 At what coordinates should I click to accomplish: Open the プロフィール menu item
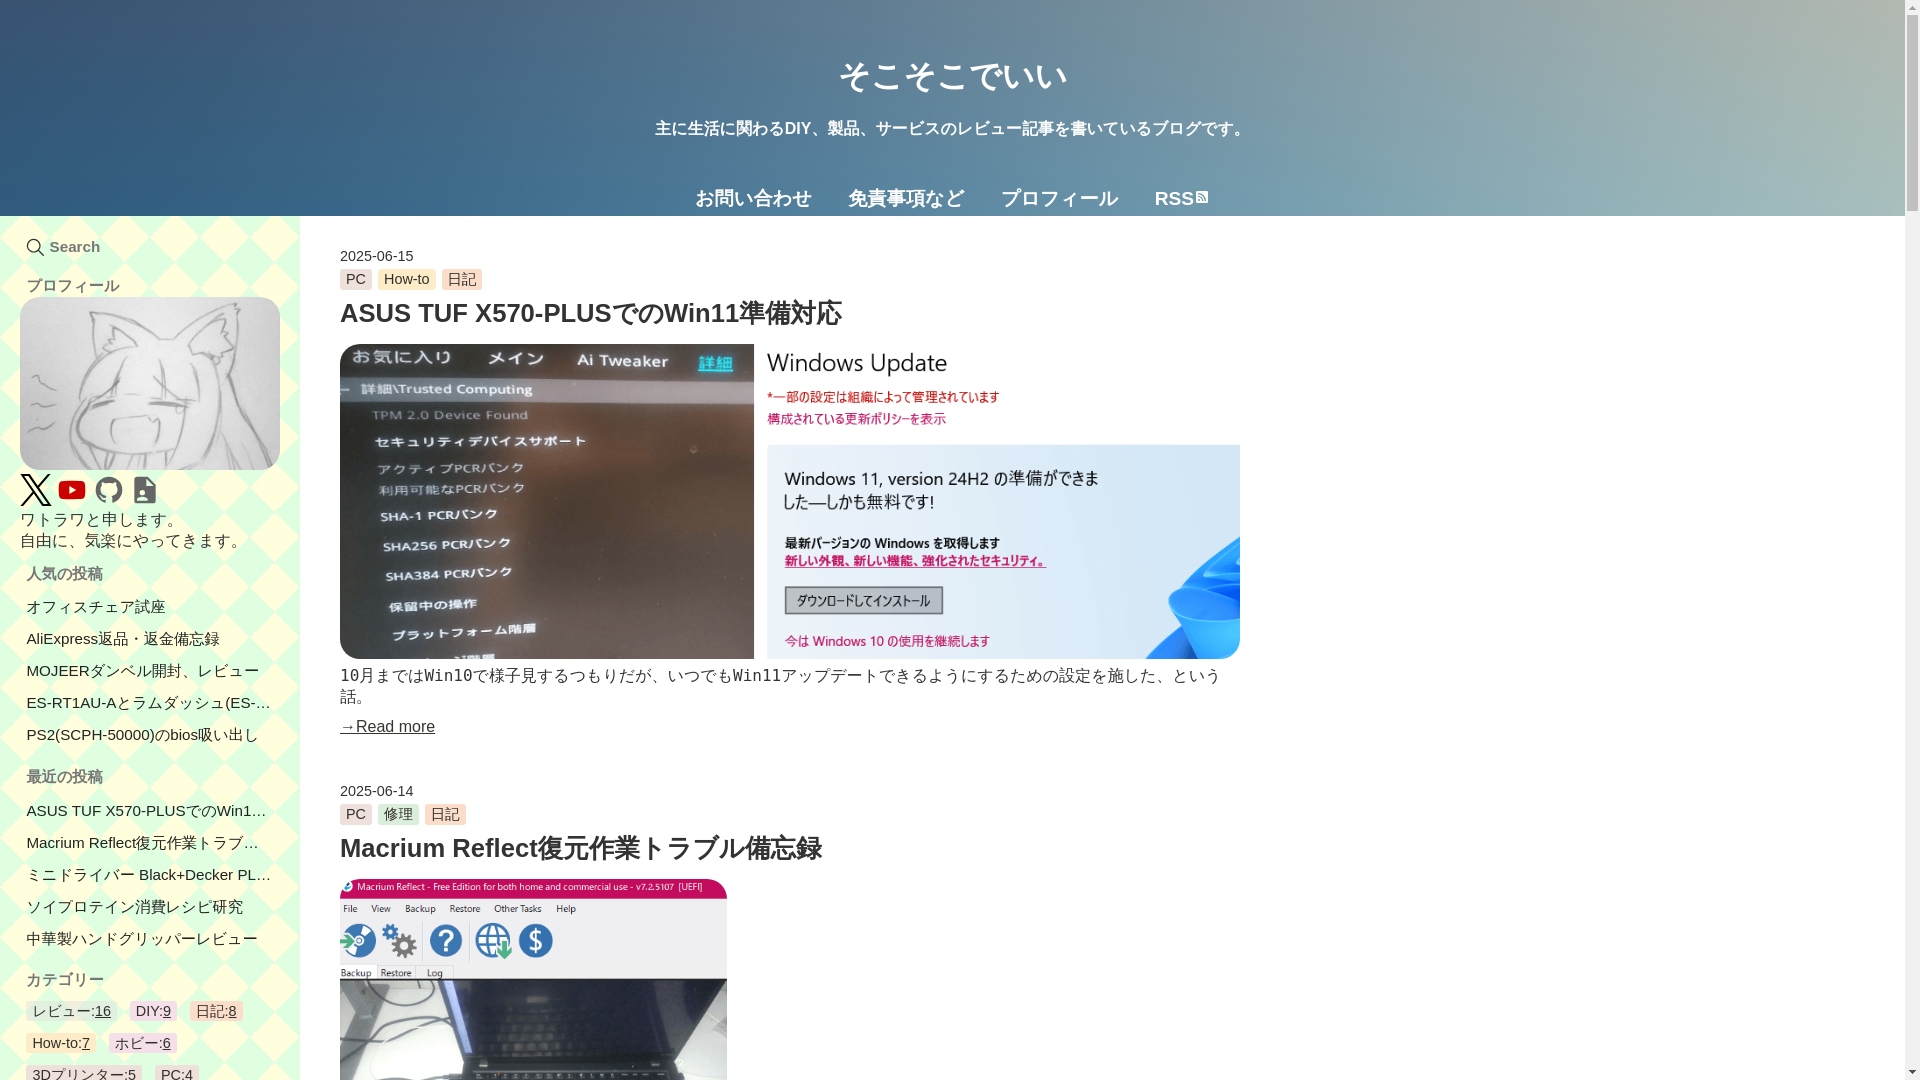(x=1059, y=198)
